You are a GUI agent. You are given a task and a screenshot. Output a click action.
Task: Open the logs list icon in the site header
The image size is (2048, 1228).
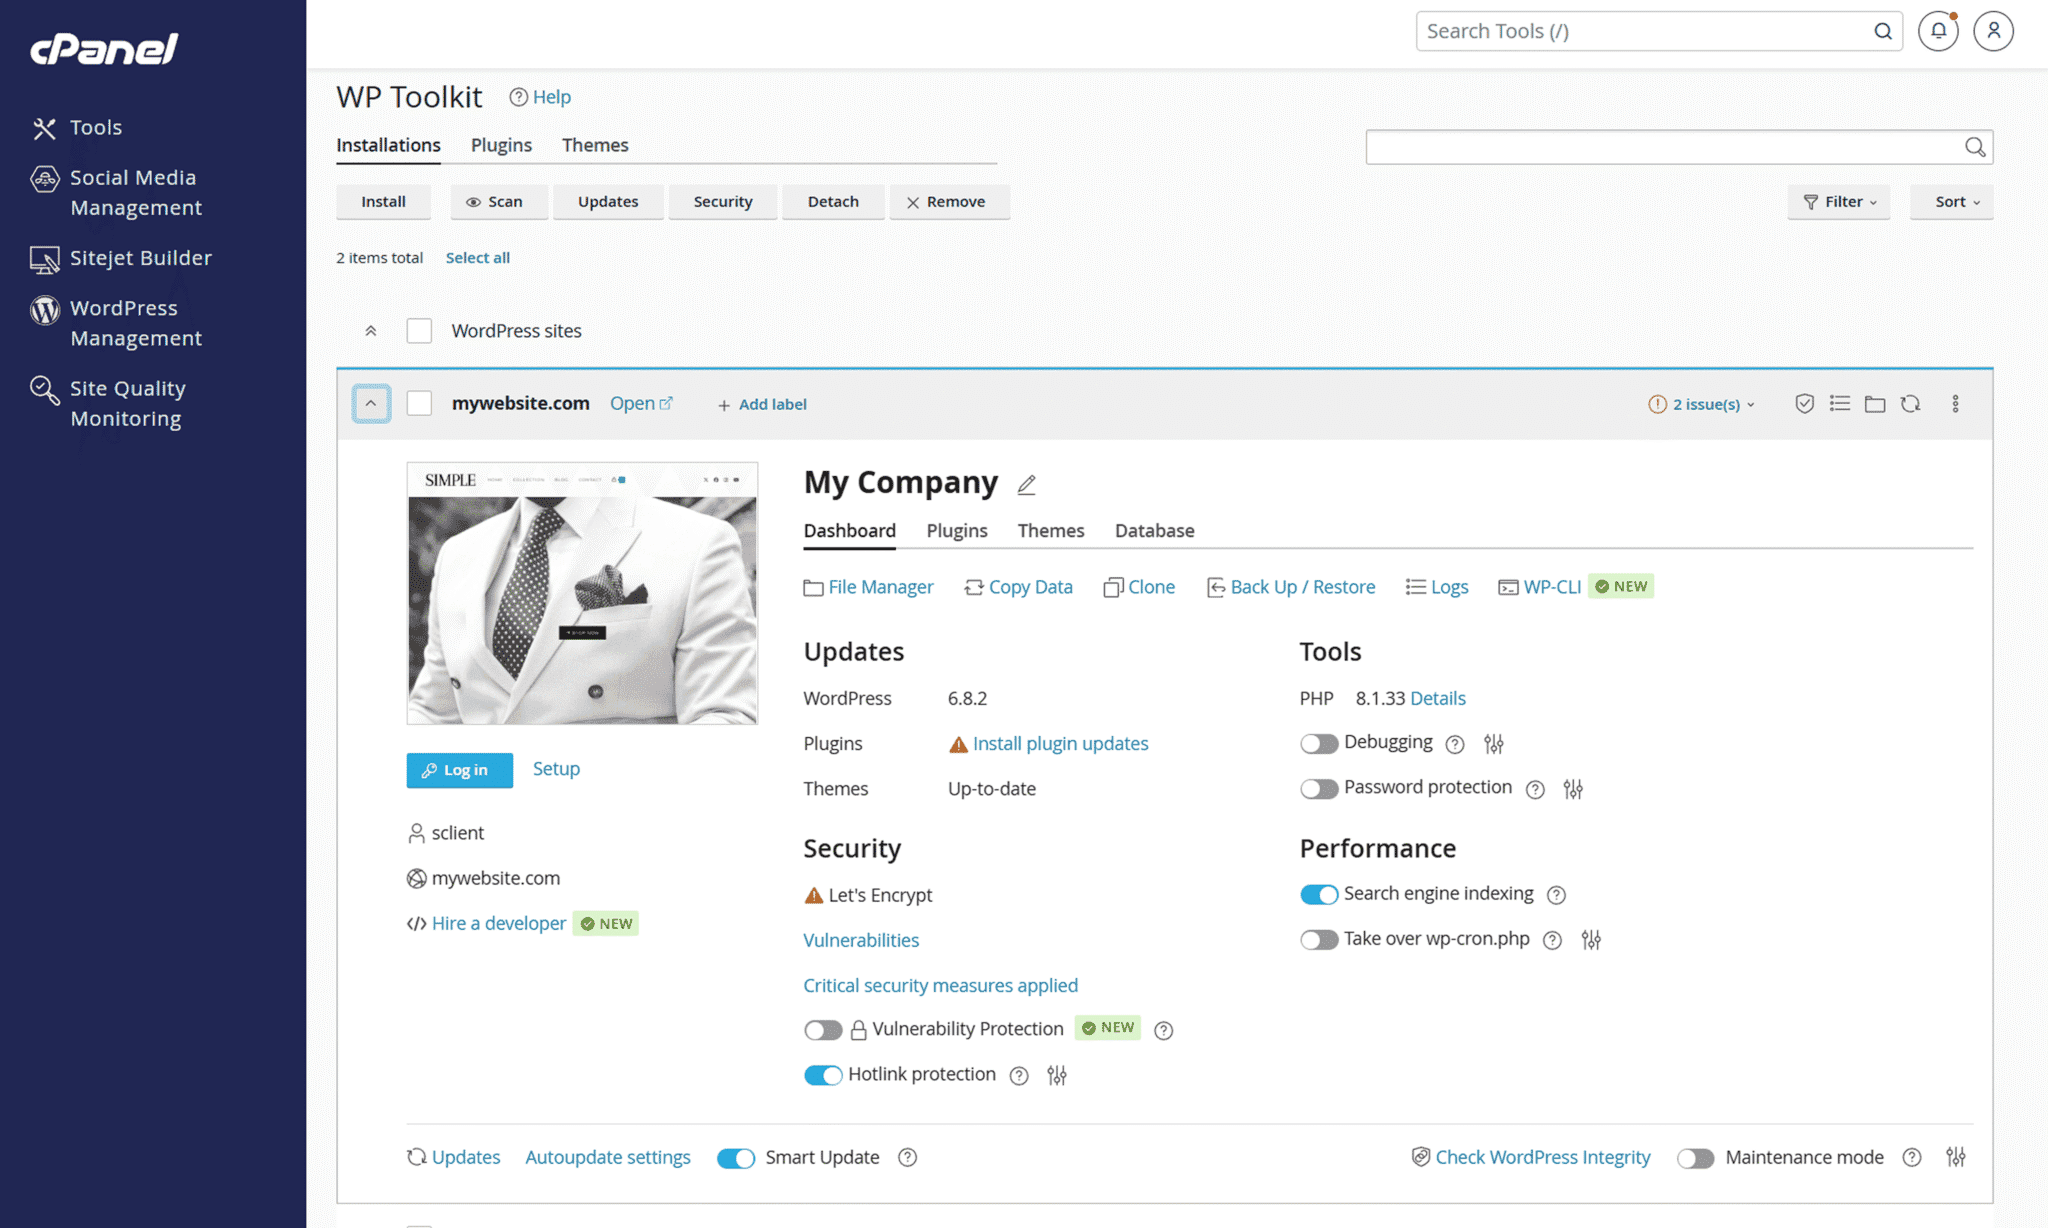[x=1840, y=403]
